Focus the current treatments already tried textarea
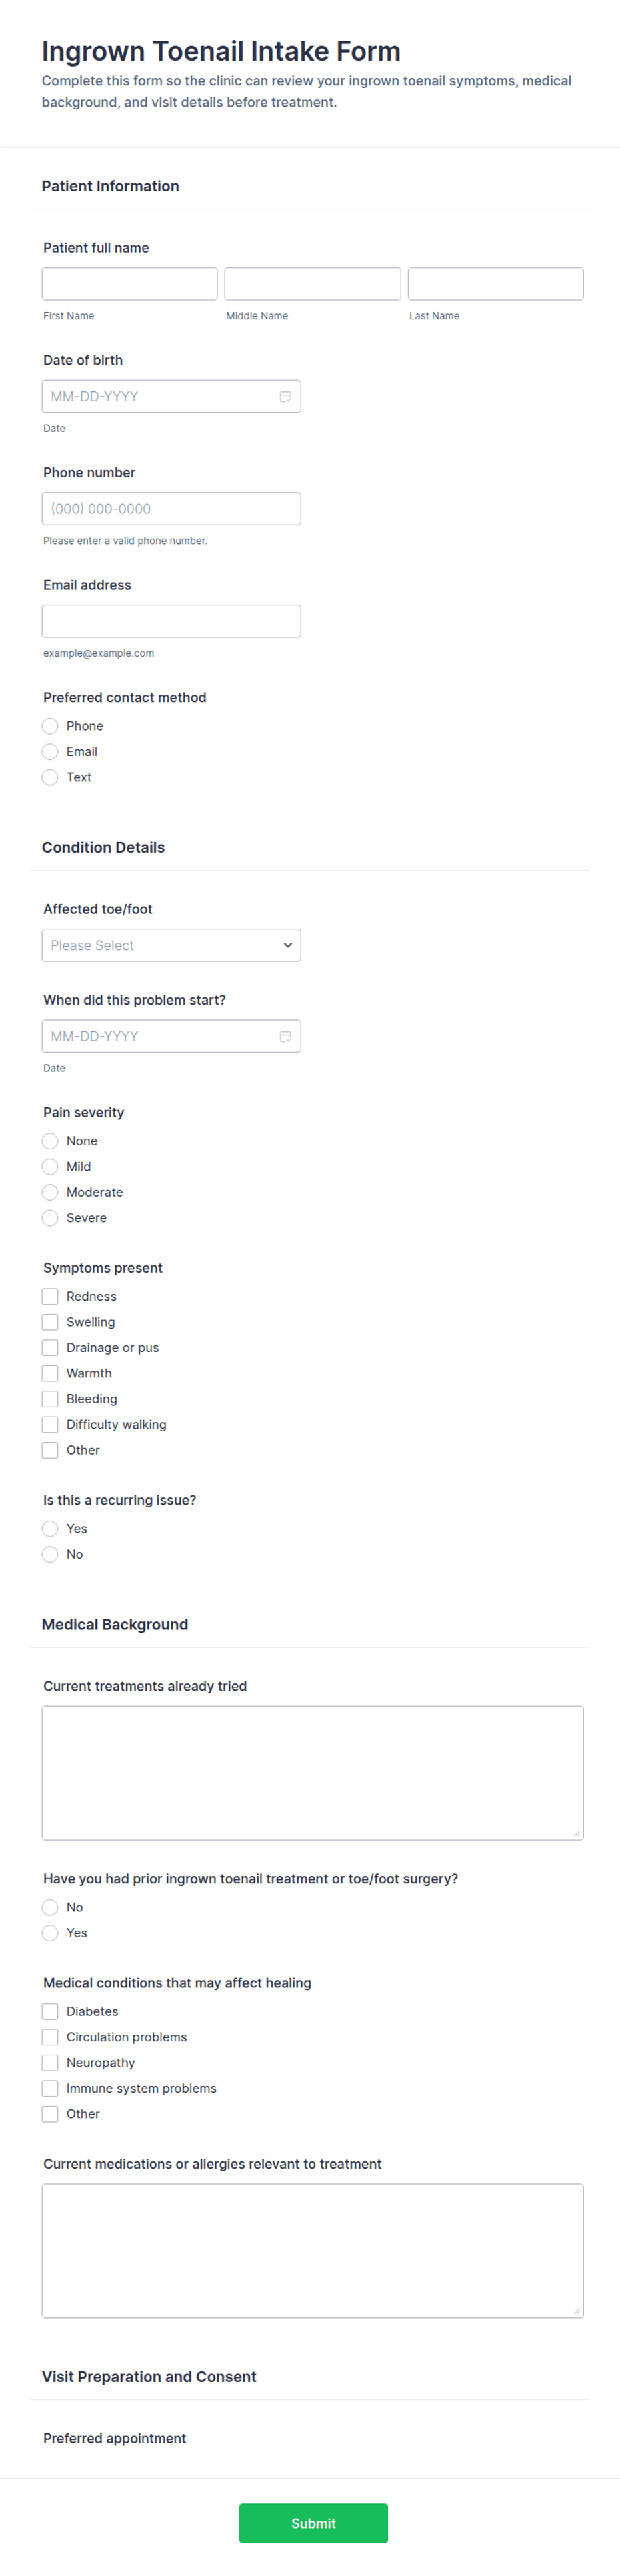Screen dimensions: 620x2576 click(x=312, y=1772)
